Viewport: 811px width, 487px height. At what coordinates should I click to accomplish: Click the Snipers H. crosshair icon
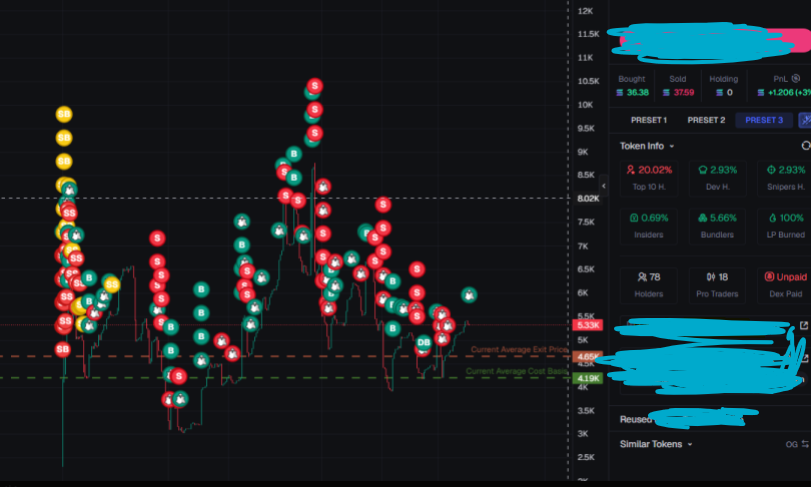771,170
